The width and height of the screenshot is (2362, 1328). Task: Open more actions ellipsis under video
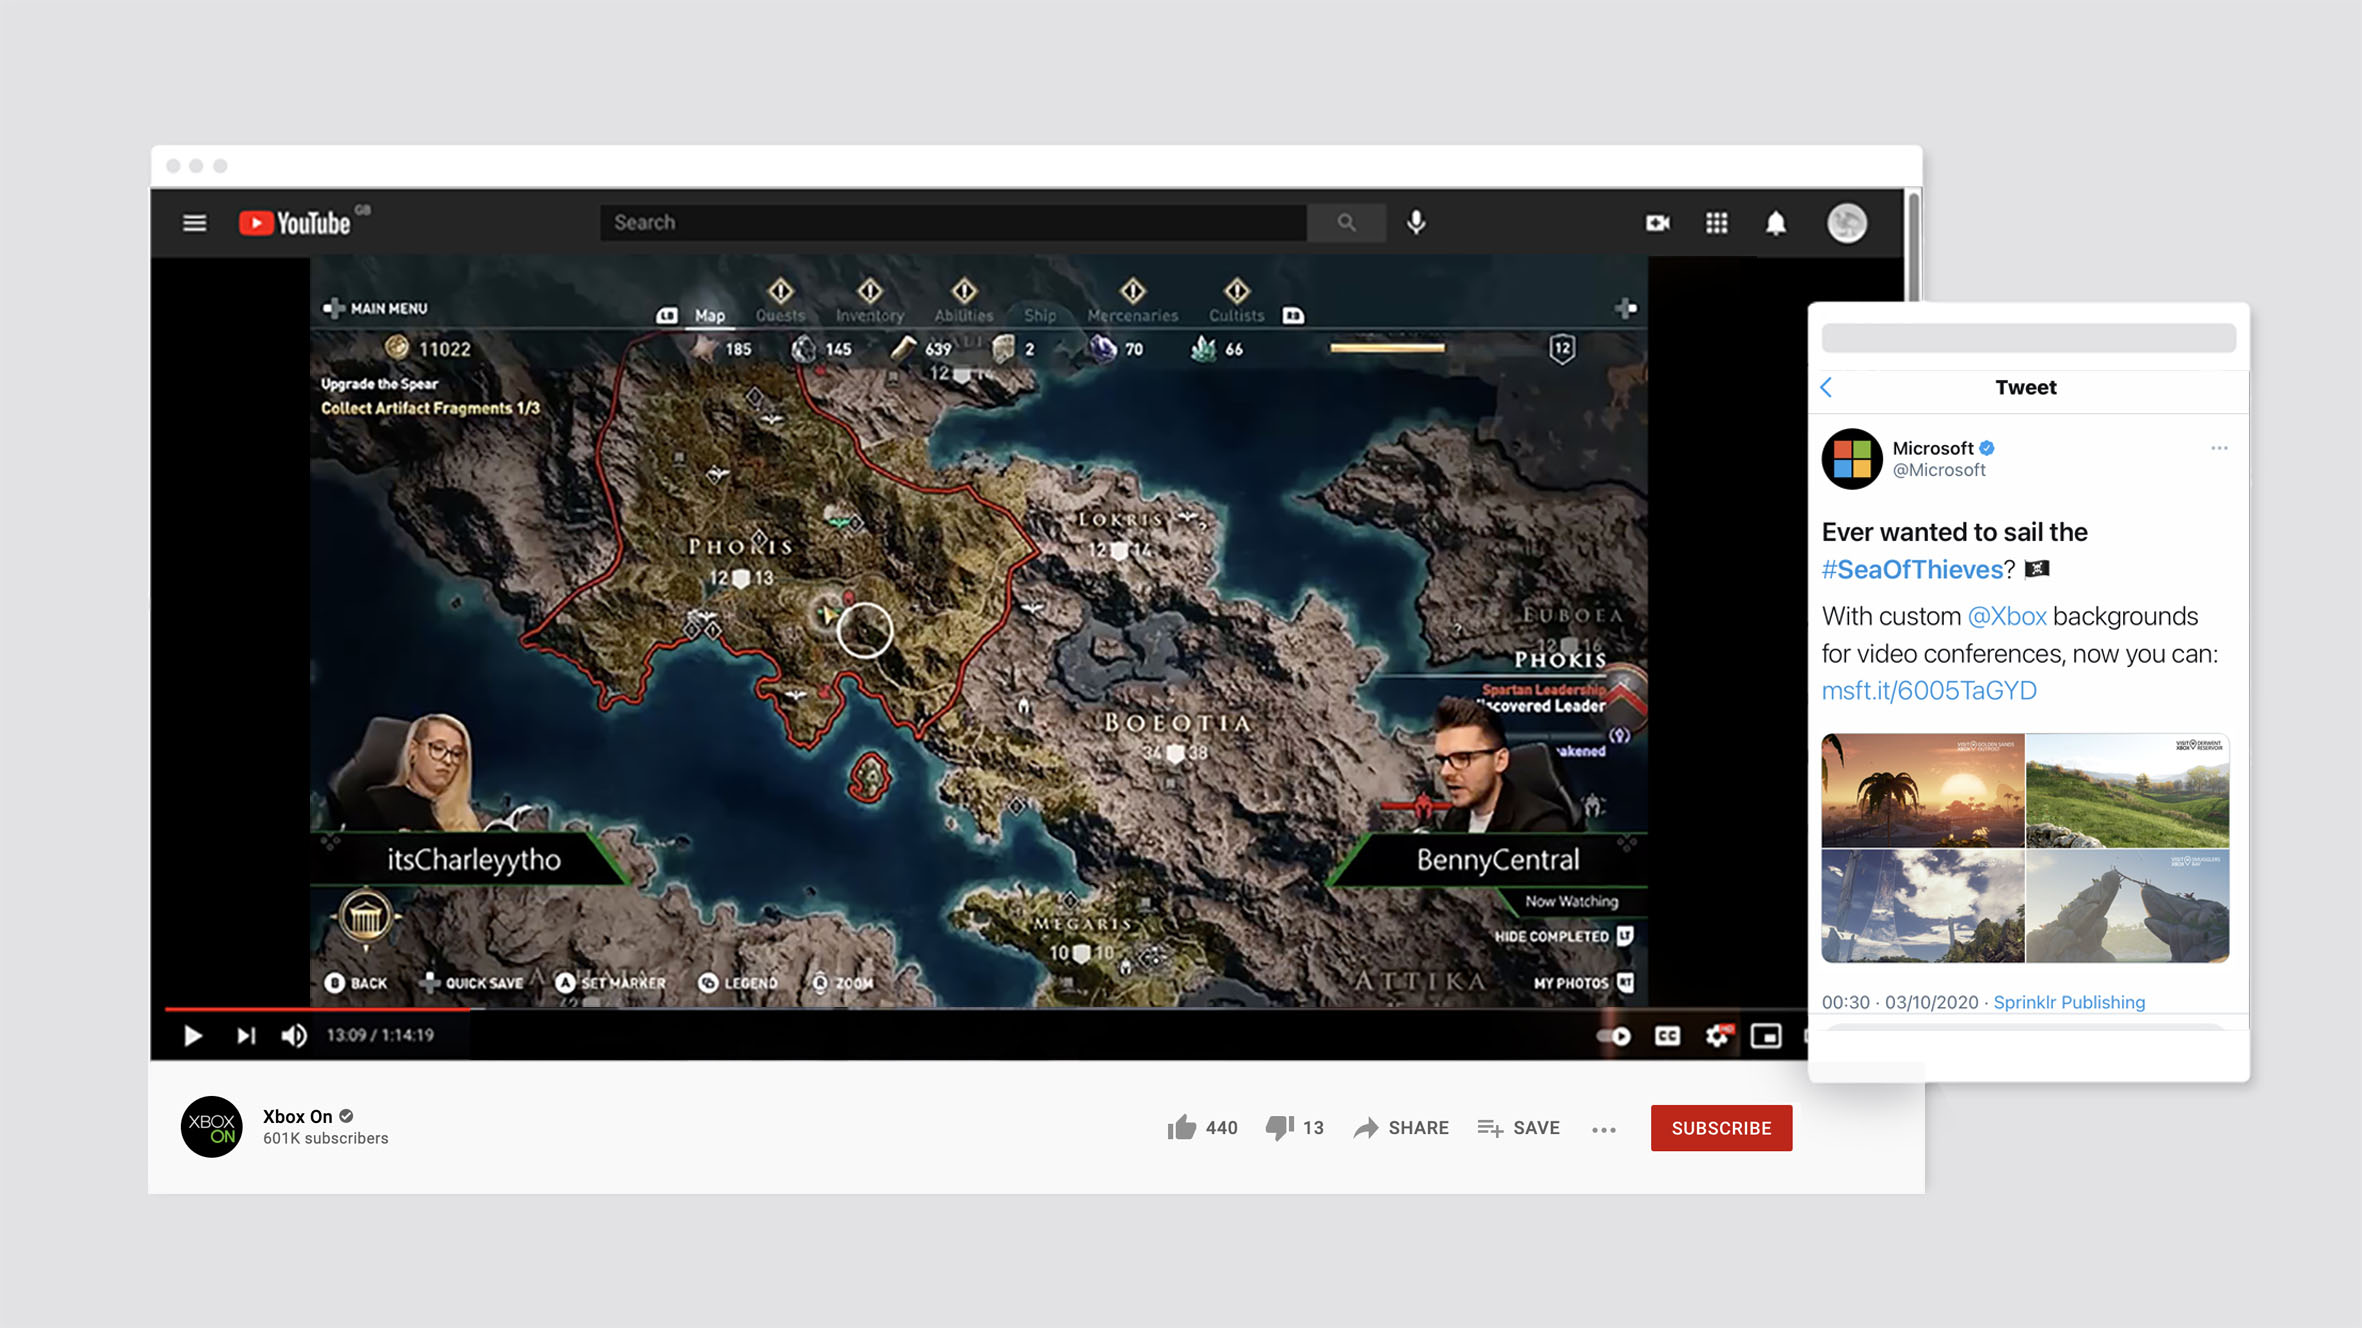(1603, 1129)
